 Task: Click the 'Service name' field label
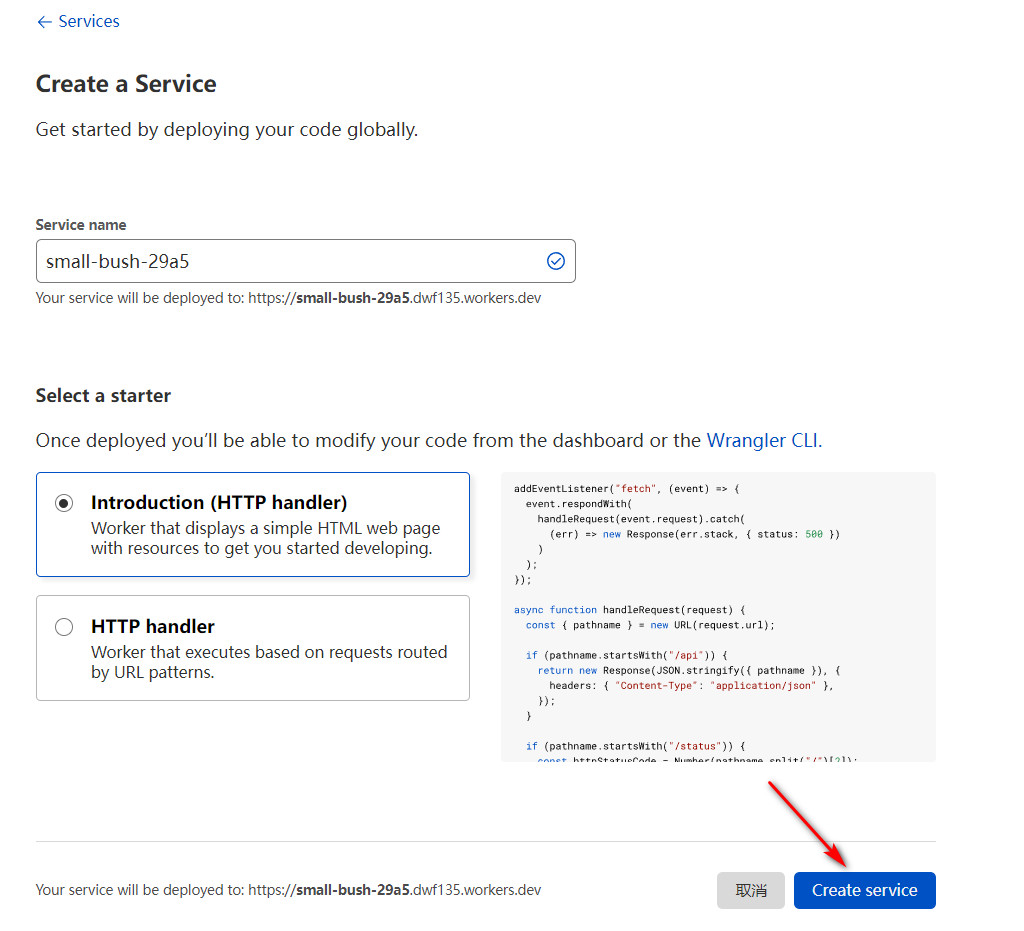[81, 225]
